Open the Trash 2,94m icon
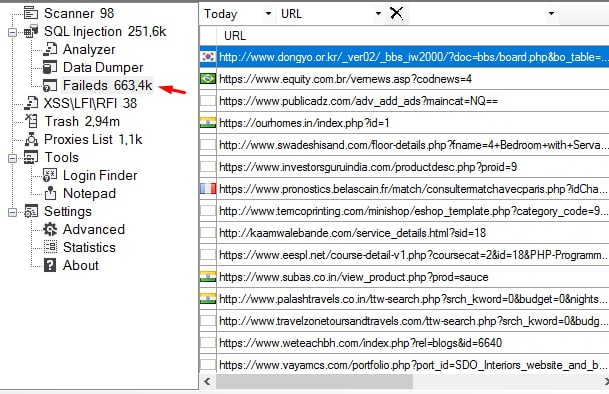The height and width of the screenshot is (394, 609). (x=31, y=121)
